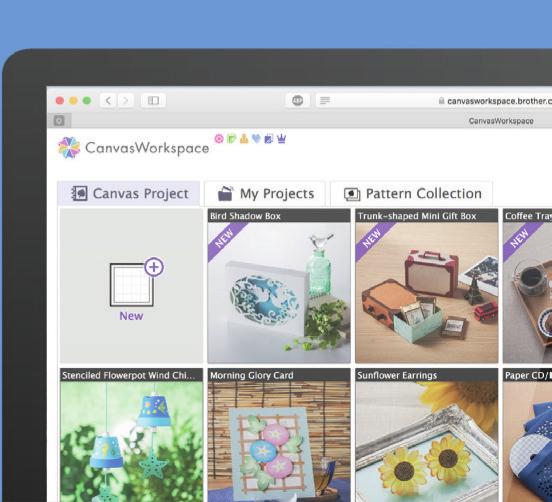Screen dimensions: 552x502
Task: Click the My Projects folder icon
Action: pyautogui.click(x=225, y=193)
